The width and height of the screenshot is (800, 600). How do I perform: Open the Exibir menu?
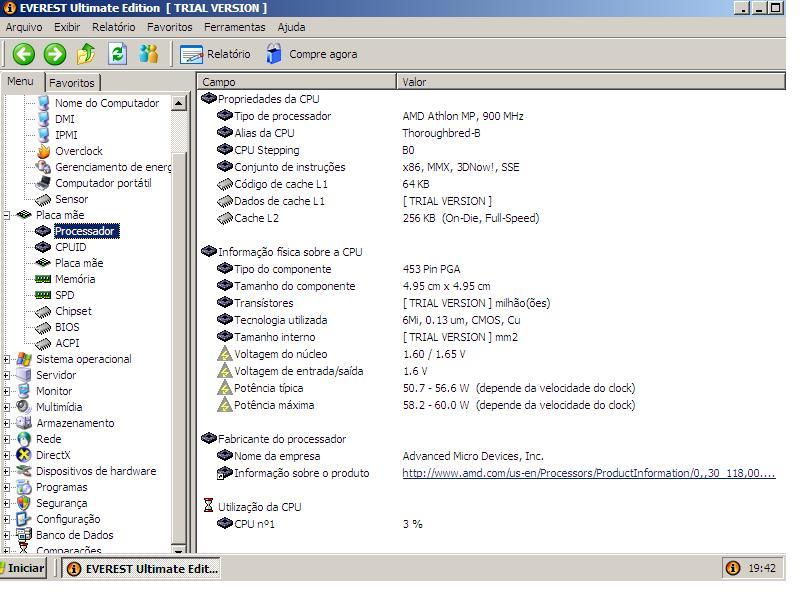(x=67, y=27)
